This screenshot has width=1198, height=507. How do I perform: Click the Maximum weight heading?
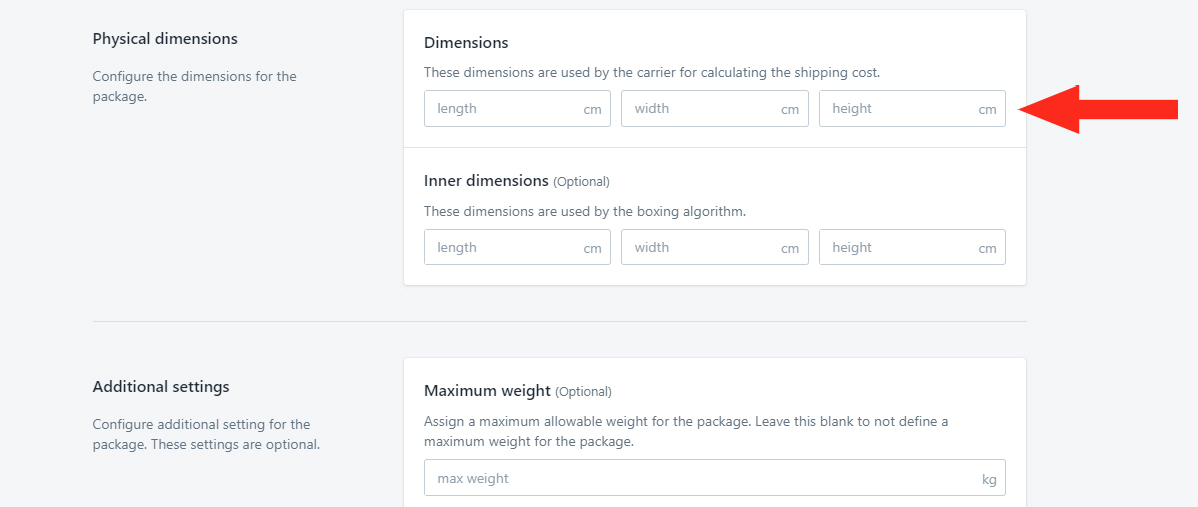click(487, 391)
